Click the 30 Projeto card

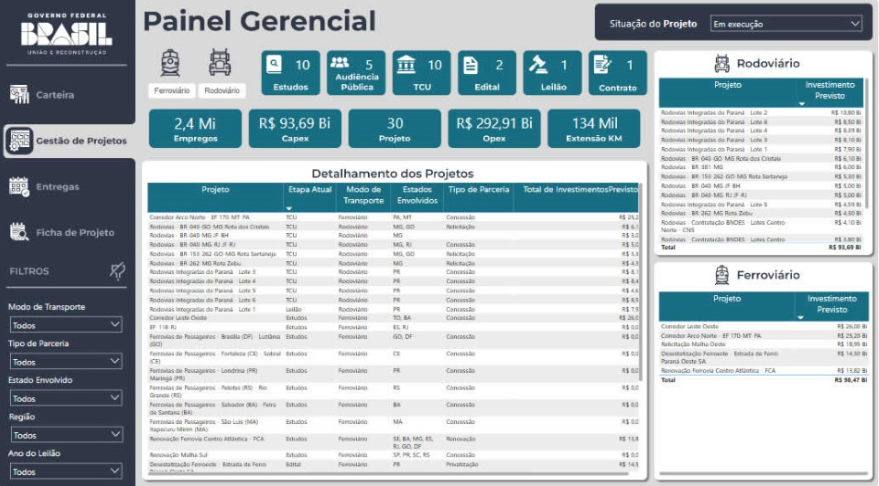pos(395,129)
